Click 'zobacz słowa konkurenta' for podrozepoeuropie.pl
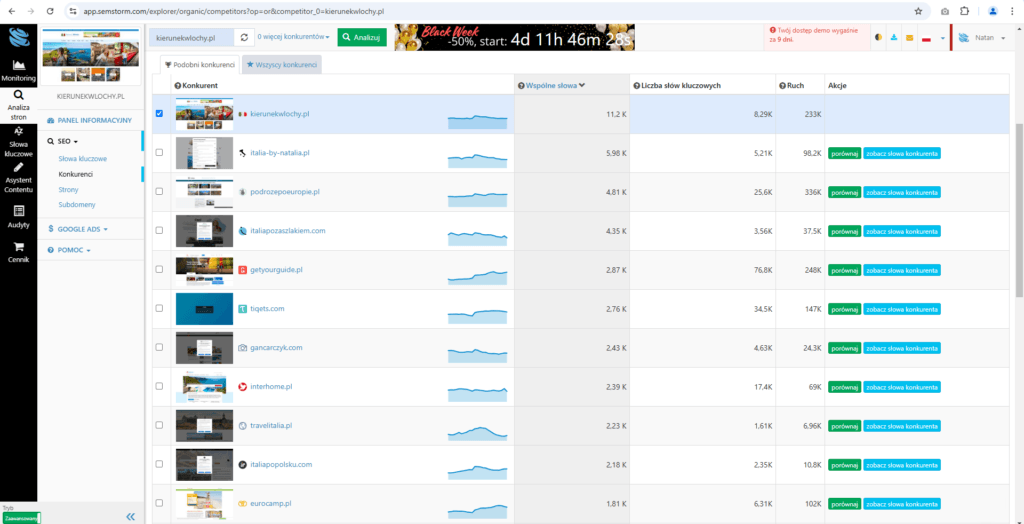 902,192
